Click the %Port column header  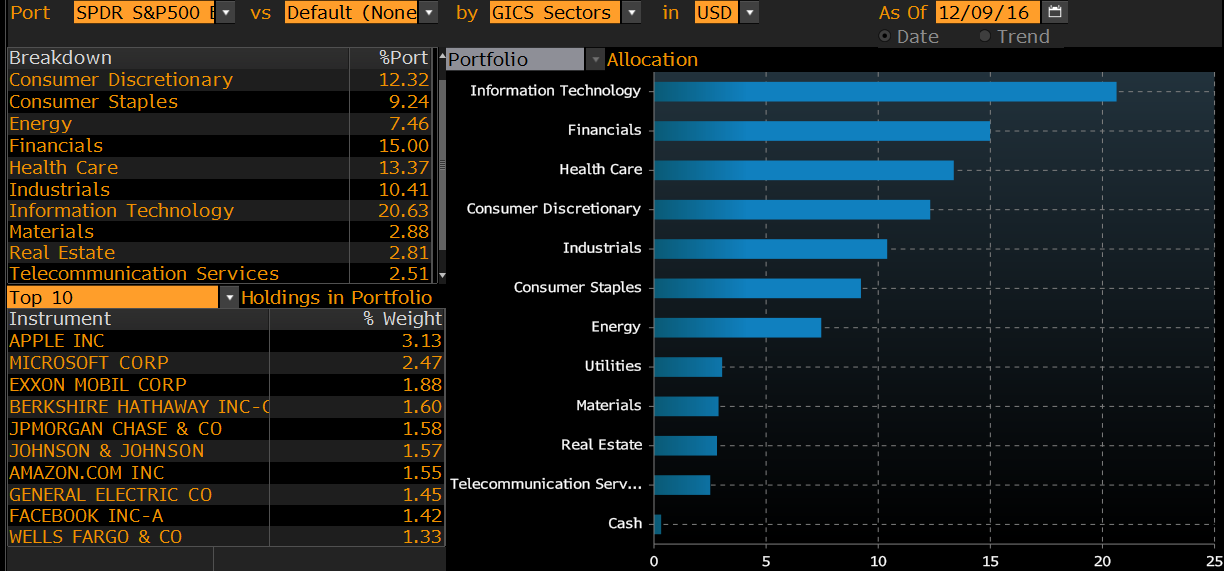391,58
